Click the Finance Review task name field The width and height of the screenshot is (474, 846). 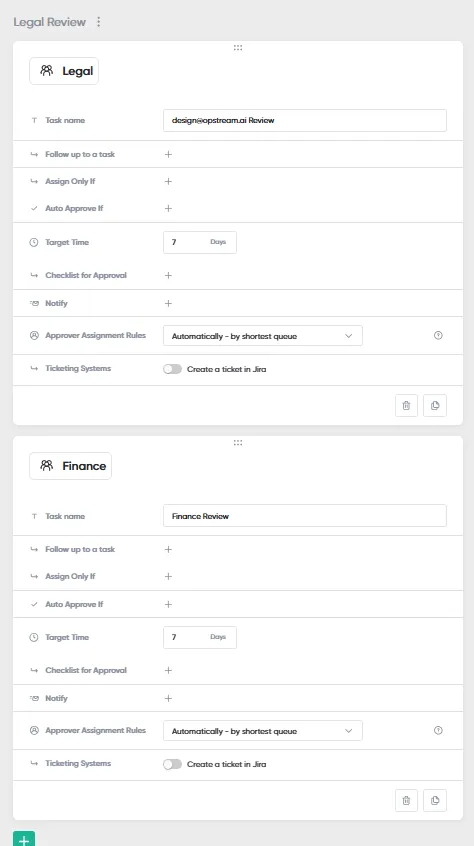click(x=305, y=516)
